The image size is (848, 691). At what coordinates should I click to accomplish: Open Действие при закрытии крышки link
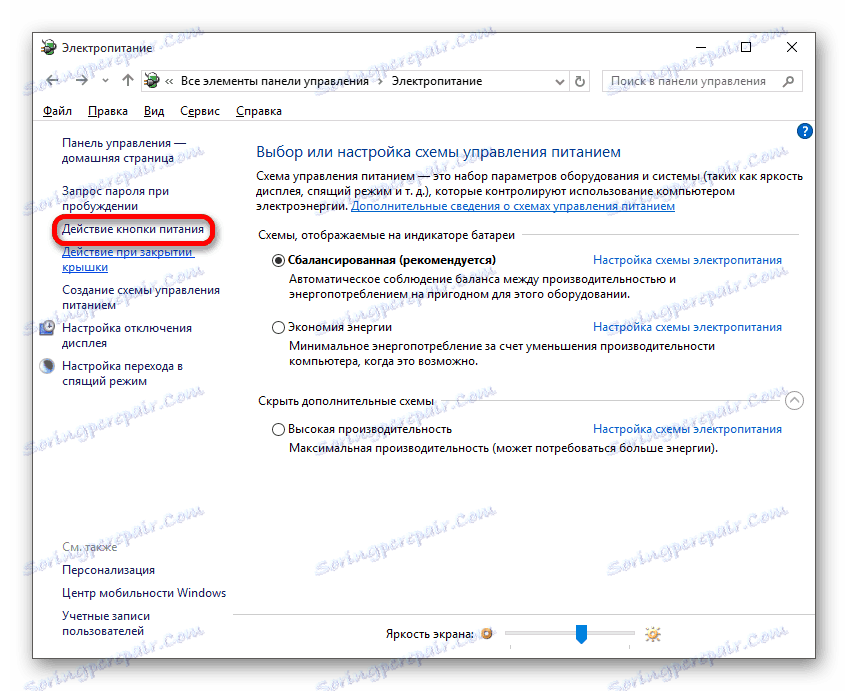click(127, 259)
